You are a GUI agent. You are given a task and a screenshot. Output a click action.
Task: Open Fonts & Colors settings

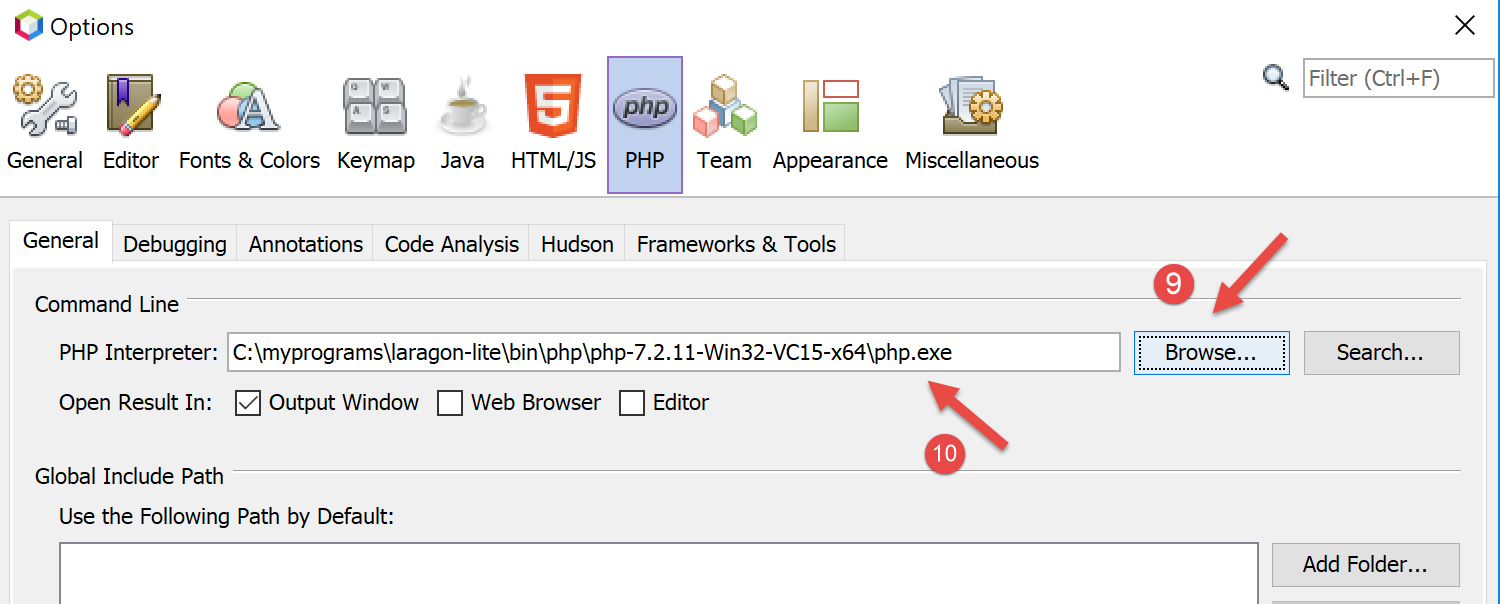pyautogui.click(x=249, y=123)
